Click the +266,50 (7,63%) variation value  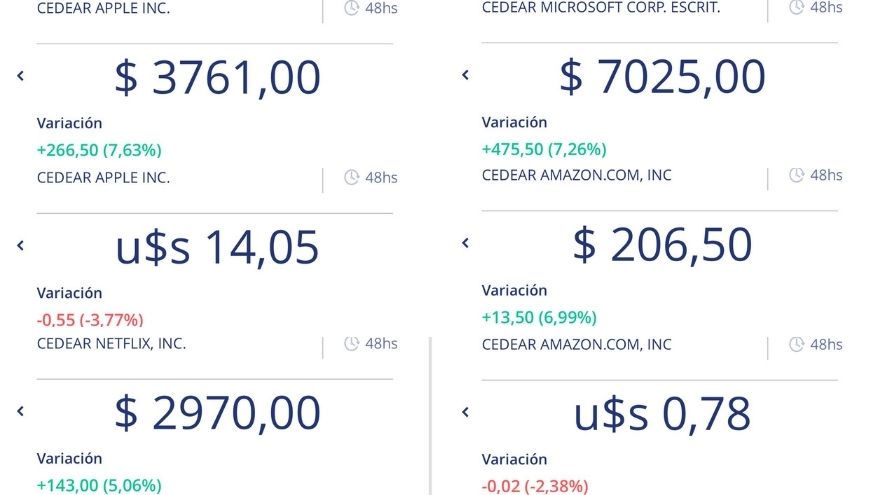coord(99,150)
